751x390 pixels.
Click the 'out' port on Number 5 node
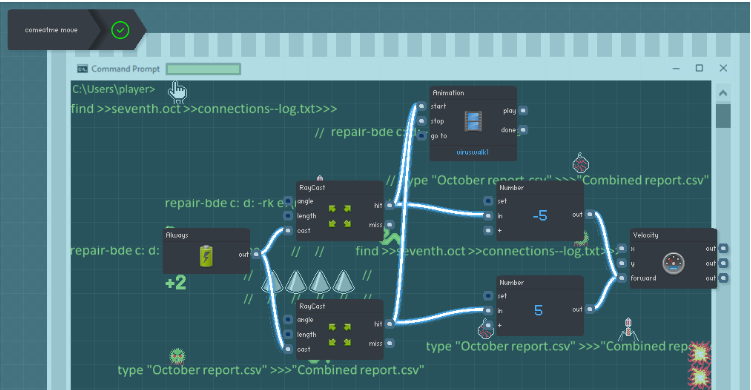590,309
